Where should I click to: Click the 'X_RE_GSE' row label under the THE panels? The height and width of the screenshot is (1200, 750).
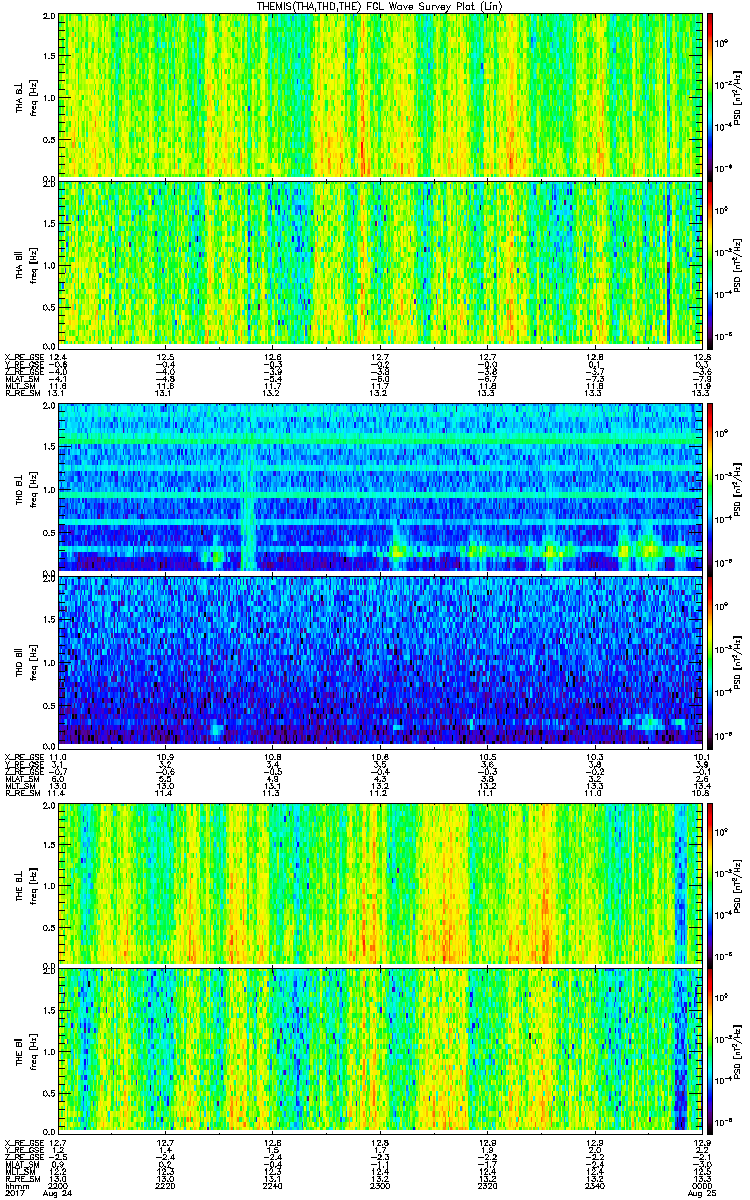[24, 1142]
